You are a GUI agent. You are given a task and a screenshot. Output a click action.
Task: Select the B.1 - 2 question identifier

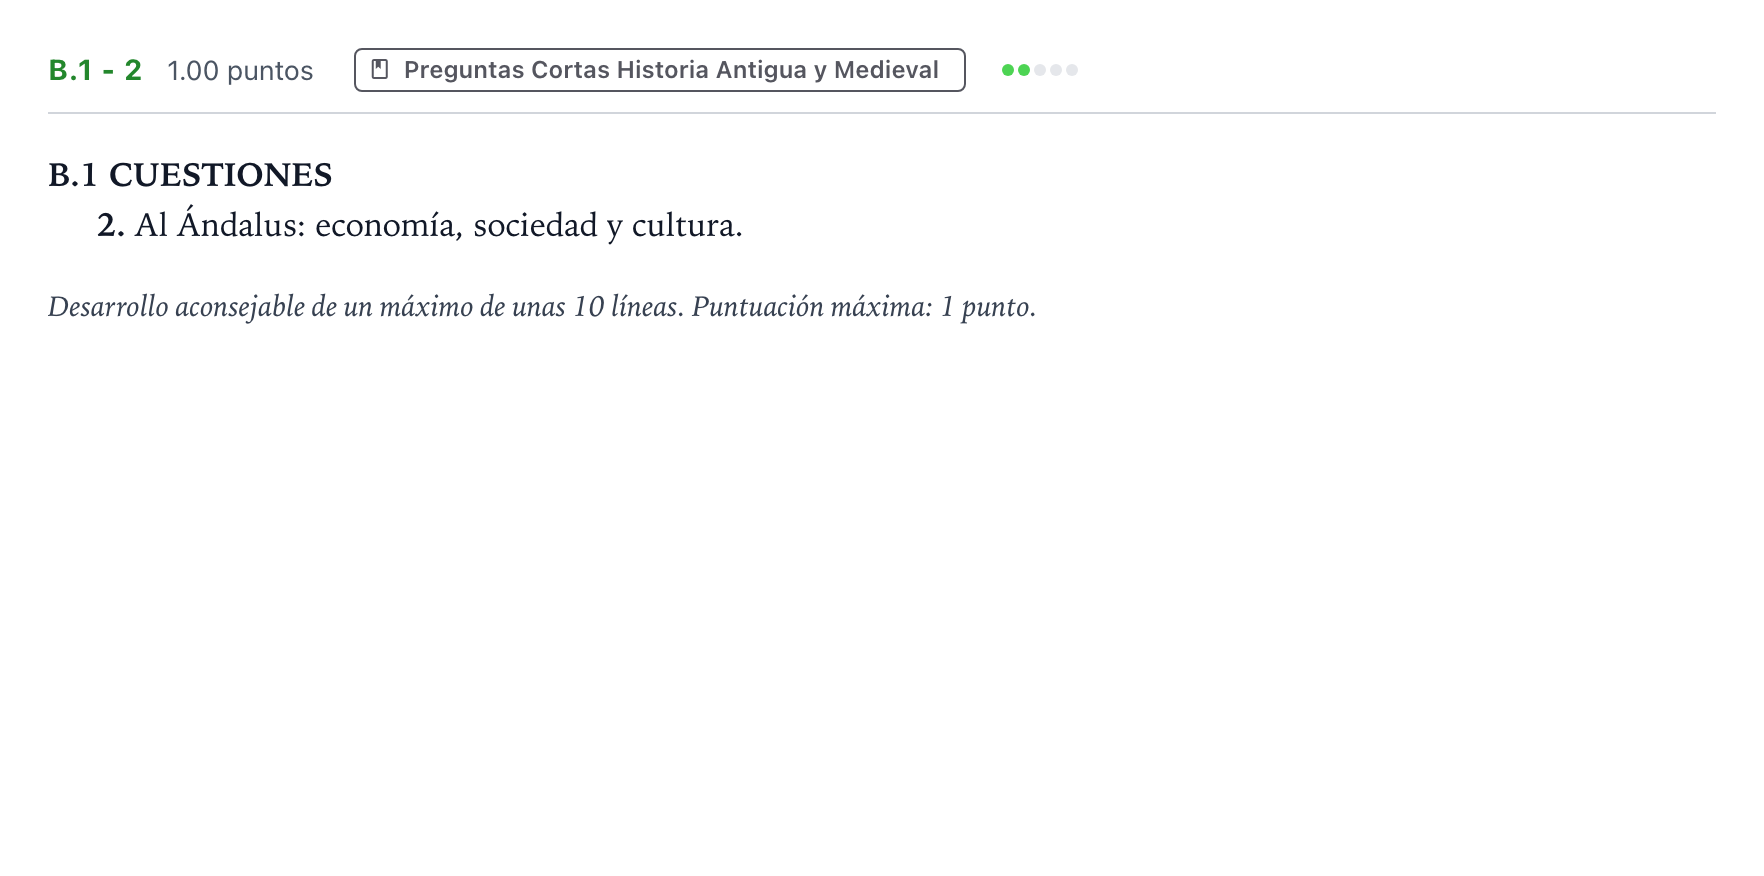pos(95,71)
